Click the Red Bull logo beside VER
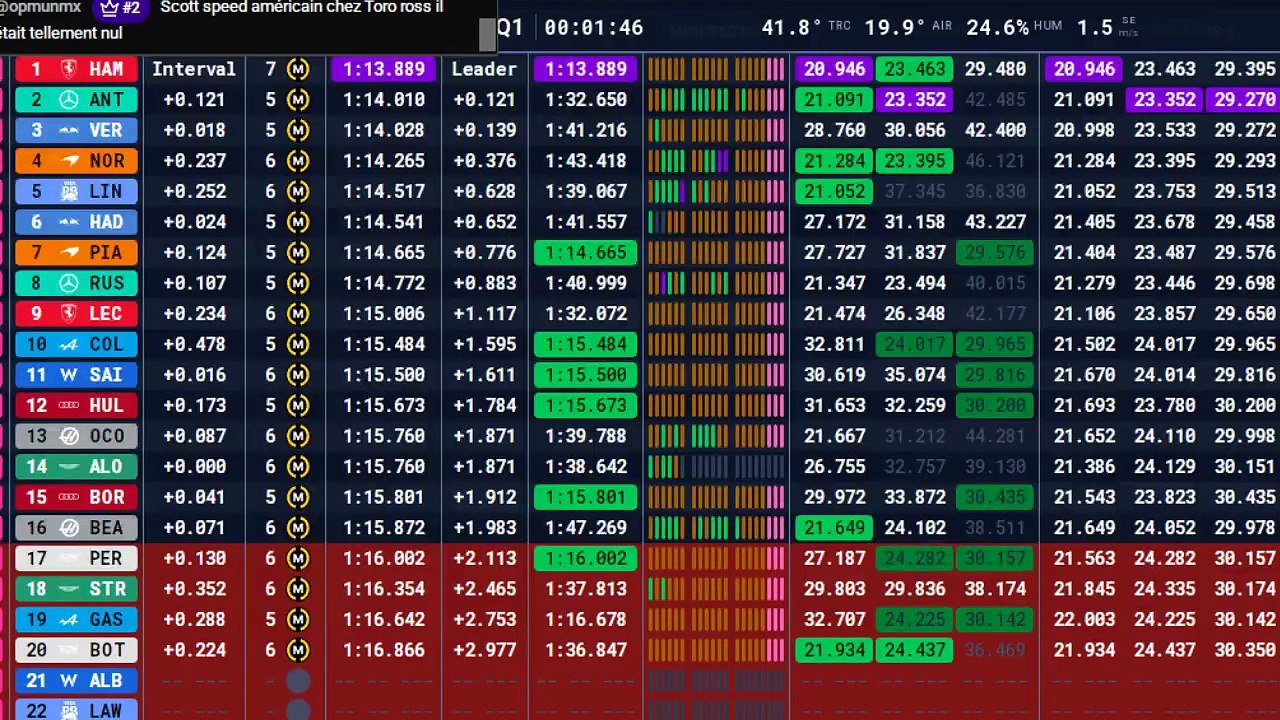Screen dimensions: 1280x720 69,130
